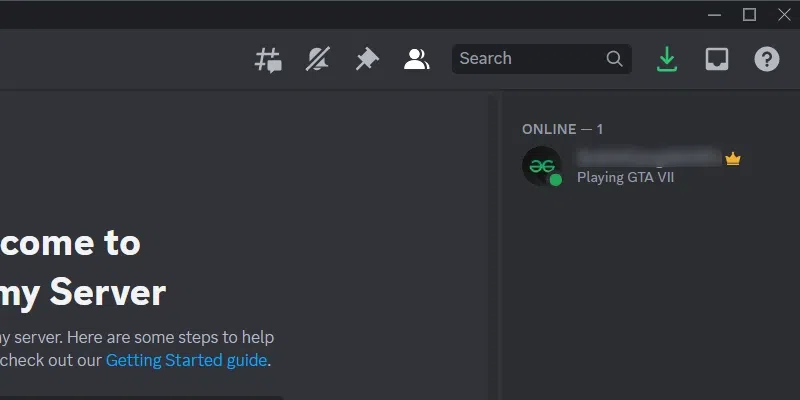Click the green online status dot

click(x=556, y=180)
